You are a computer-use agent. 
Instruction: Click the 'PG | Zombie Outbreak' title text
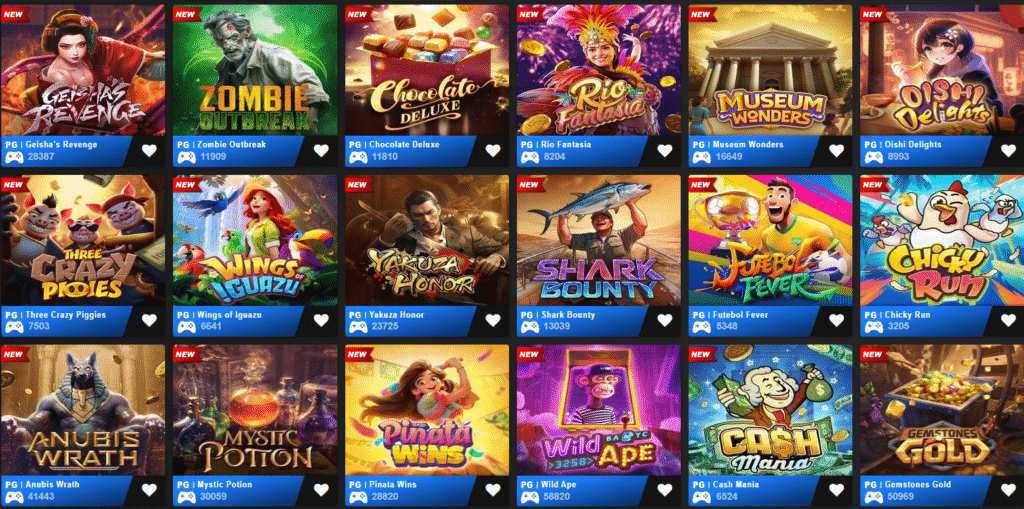tap(221, 144)
